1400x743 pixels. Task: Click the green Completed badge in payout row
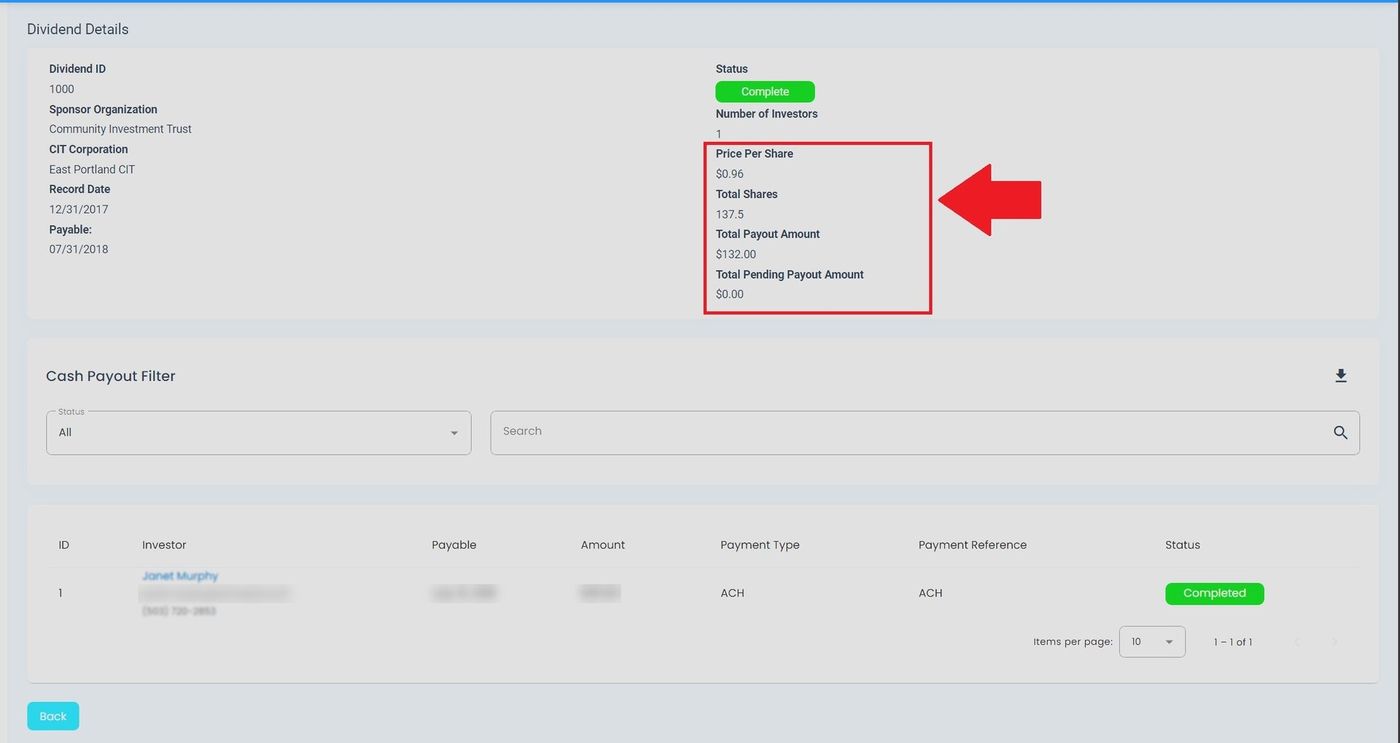pyautogui.click(x=1214, y=593)
